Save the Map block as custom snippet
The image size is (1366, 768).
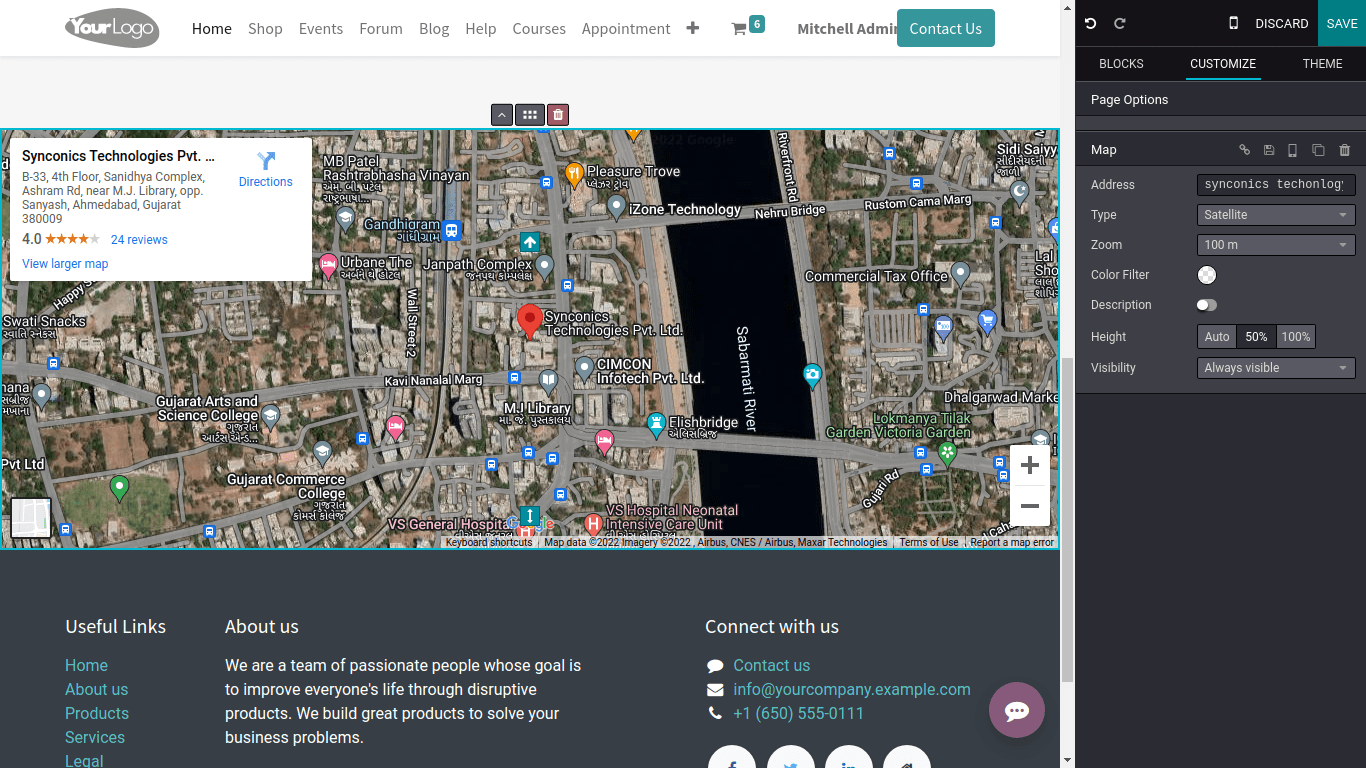(x=1269, y=150)
